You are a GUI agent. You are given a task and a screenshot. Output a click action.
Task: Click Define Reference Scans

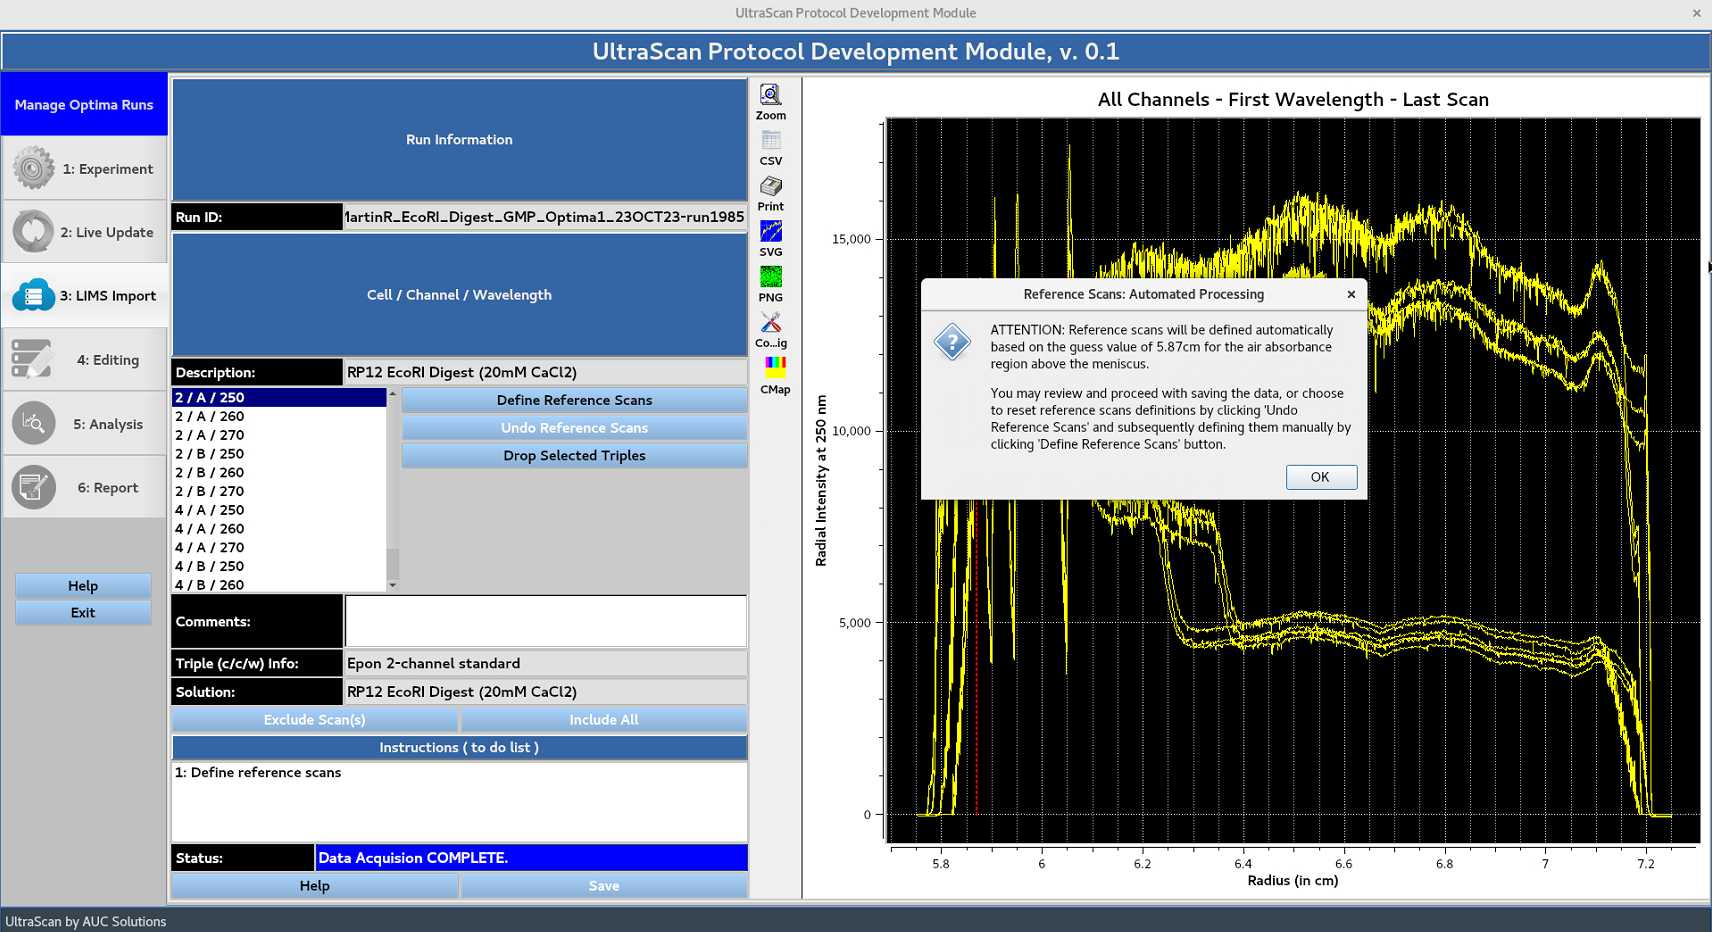(x=574, y=399)
